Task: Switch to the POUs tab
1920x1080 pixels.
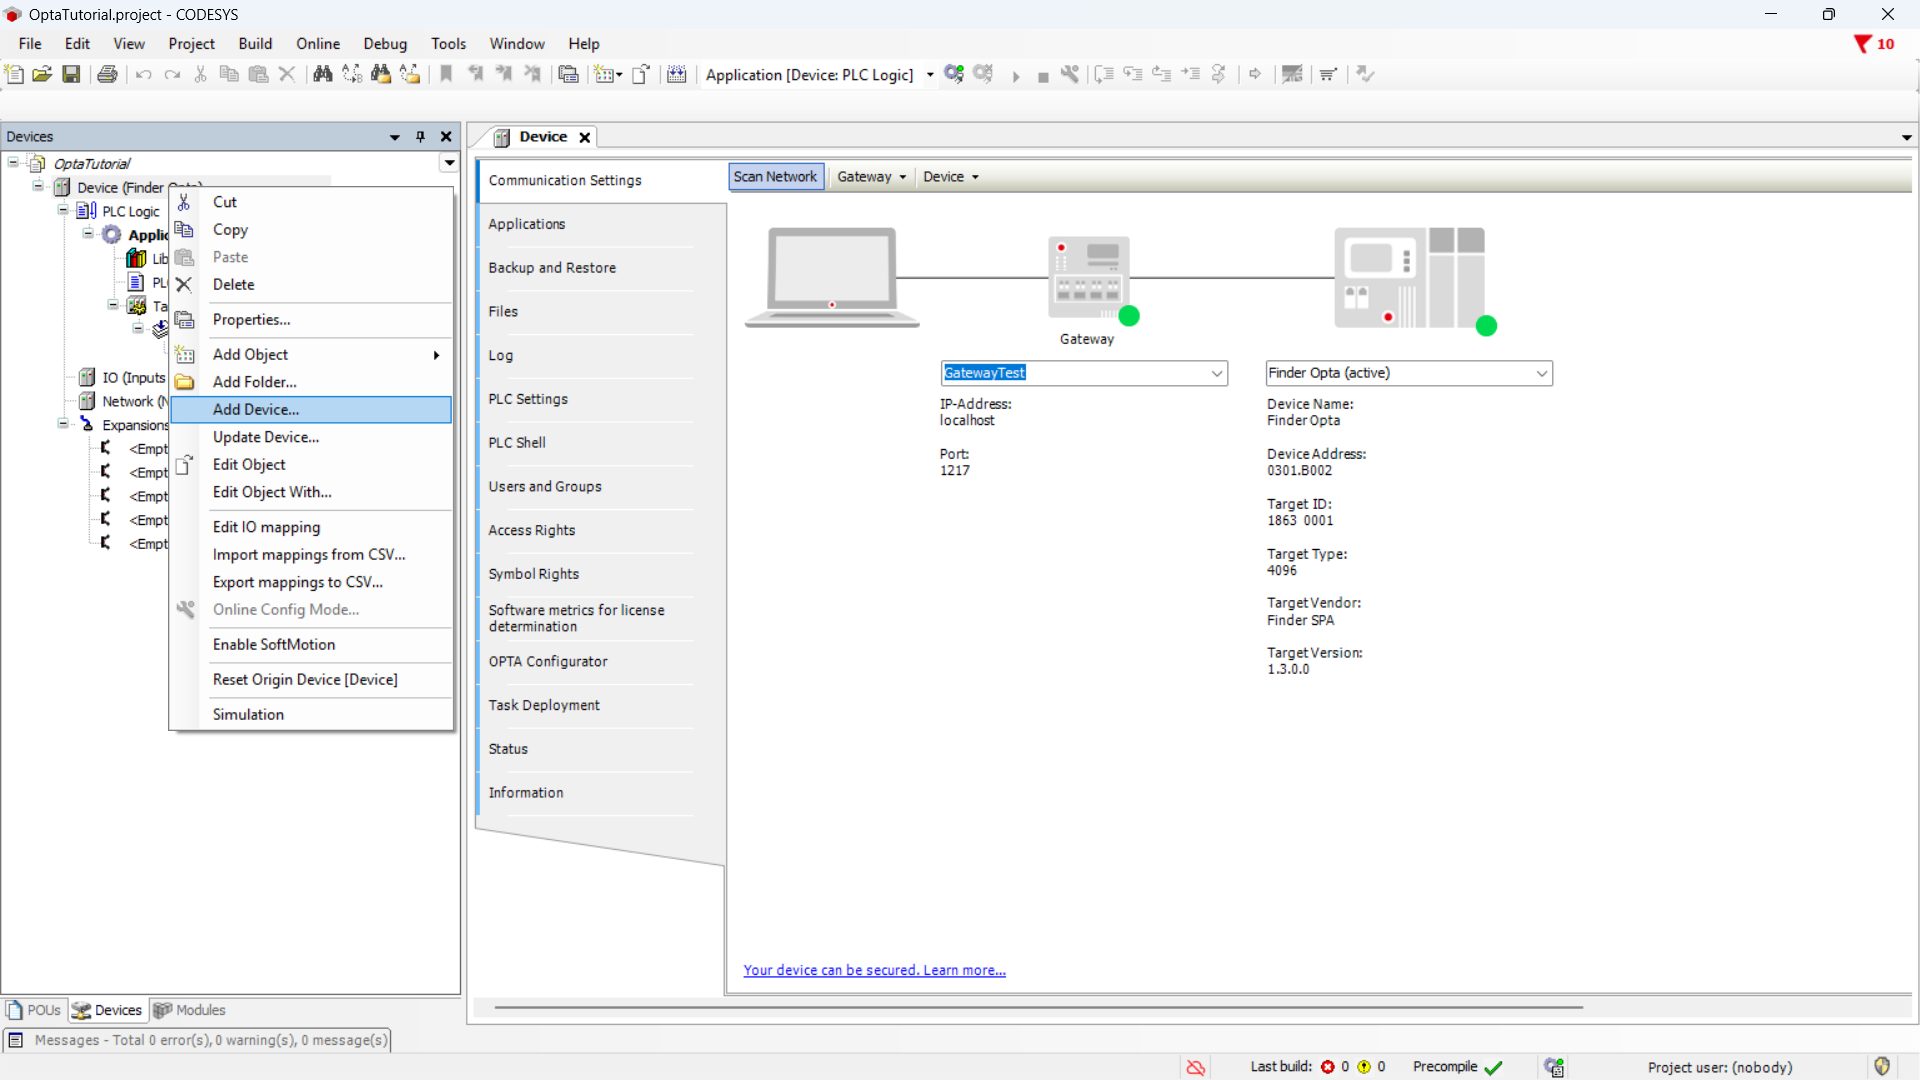Action: point(35,1010)
